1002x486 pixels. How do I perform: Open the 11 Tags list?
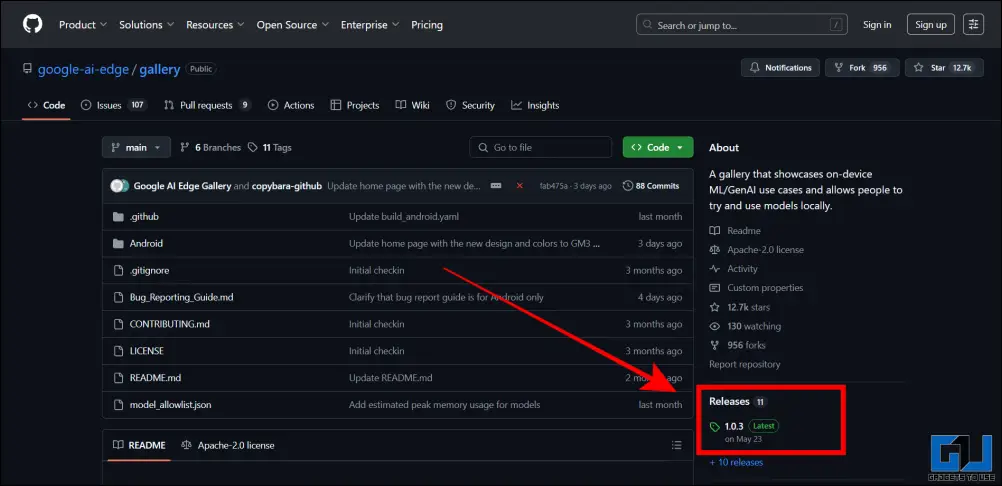coord(270,147)
